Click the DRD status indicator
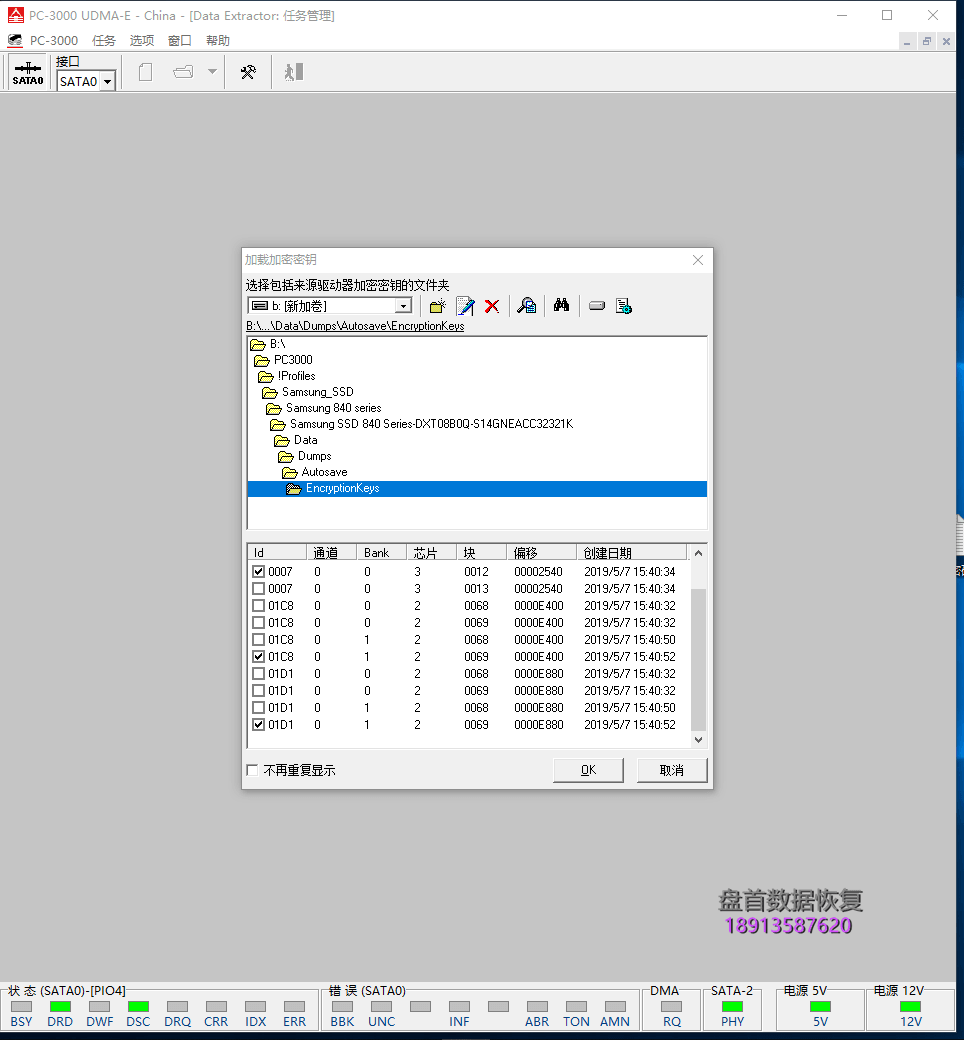This screenshot has width=964, height=1040. tap(60, 1006)
